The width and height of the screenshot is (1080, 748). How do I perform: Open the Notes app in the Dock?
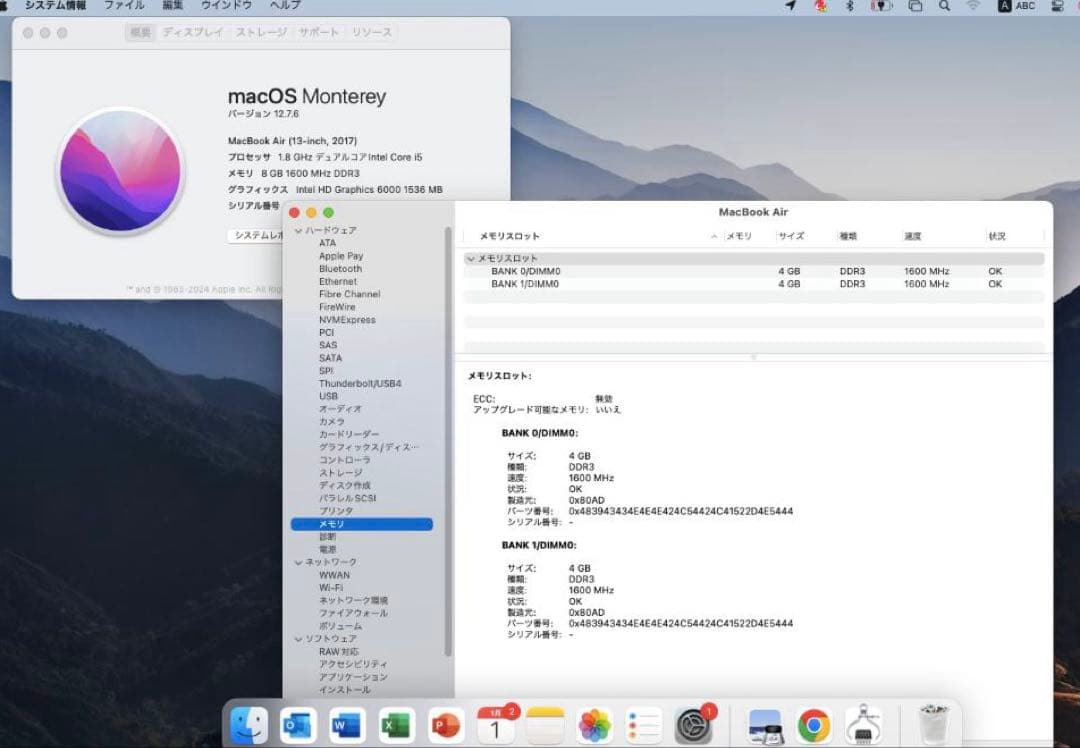[x=545, y=725]
